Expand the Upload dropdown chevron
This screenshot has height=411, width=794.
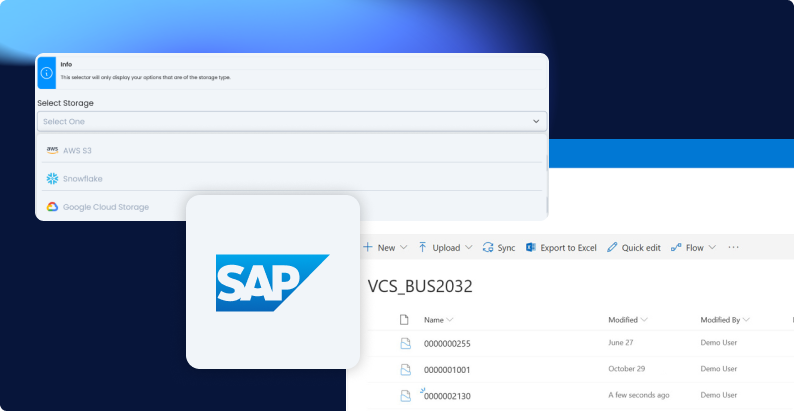click(468, 248)
